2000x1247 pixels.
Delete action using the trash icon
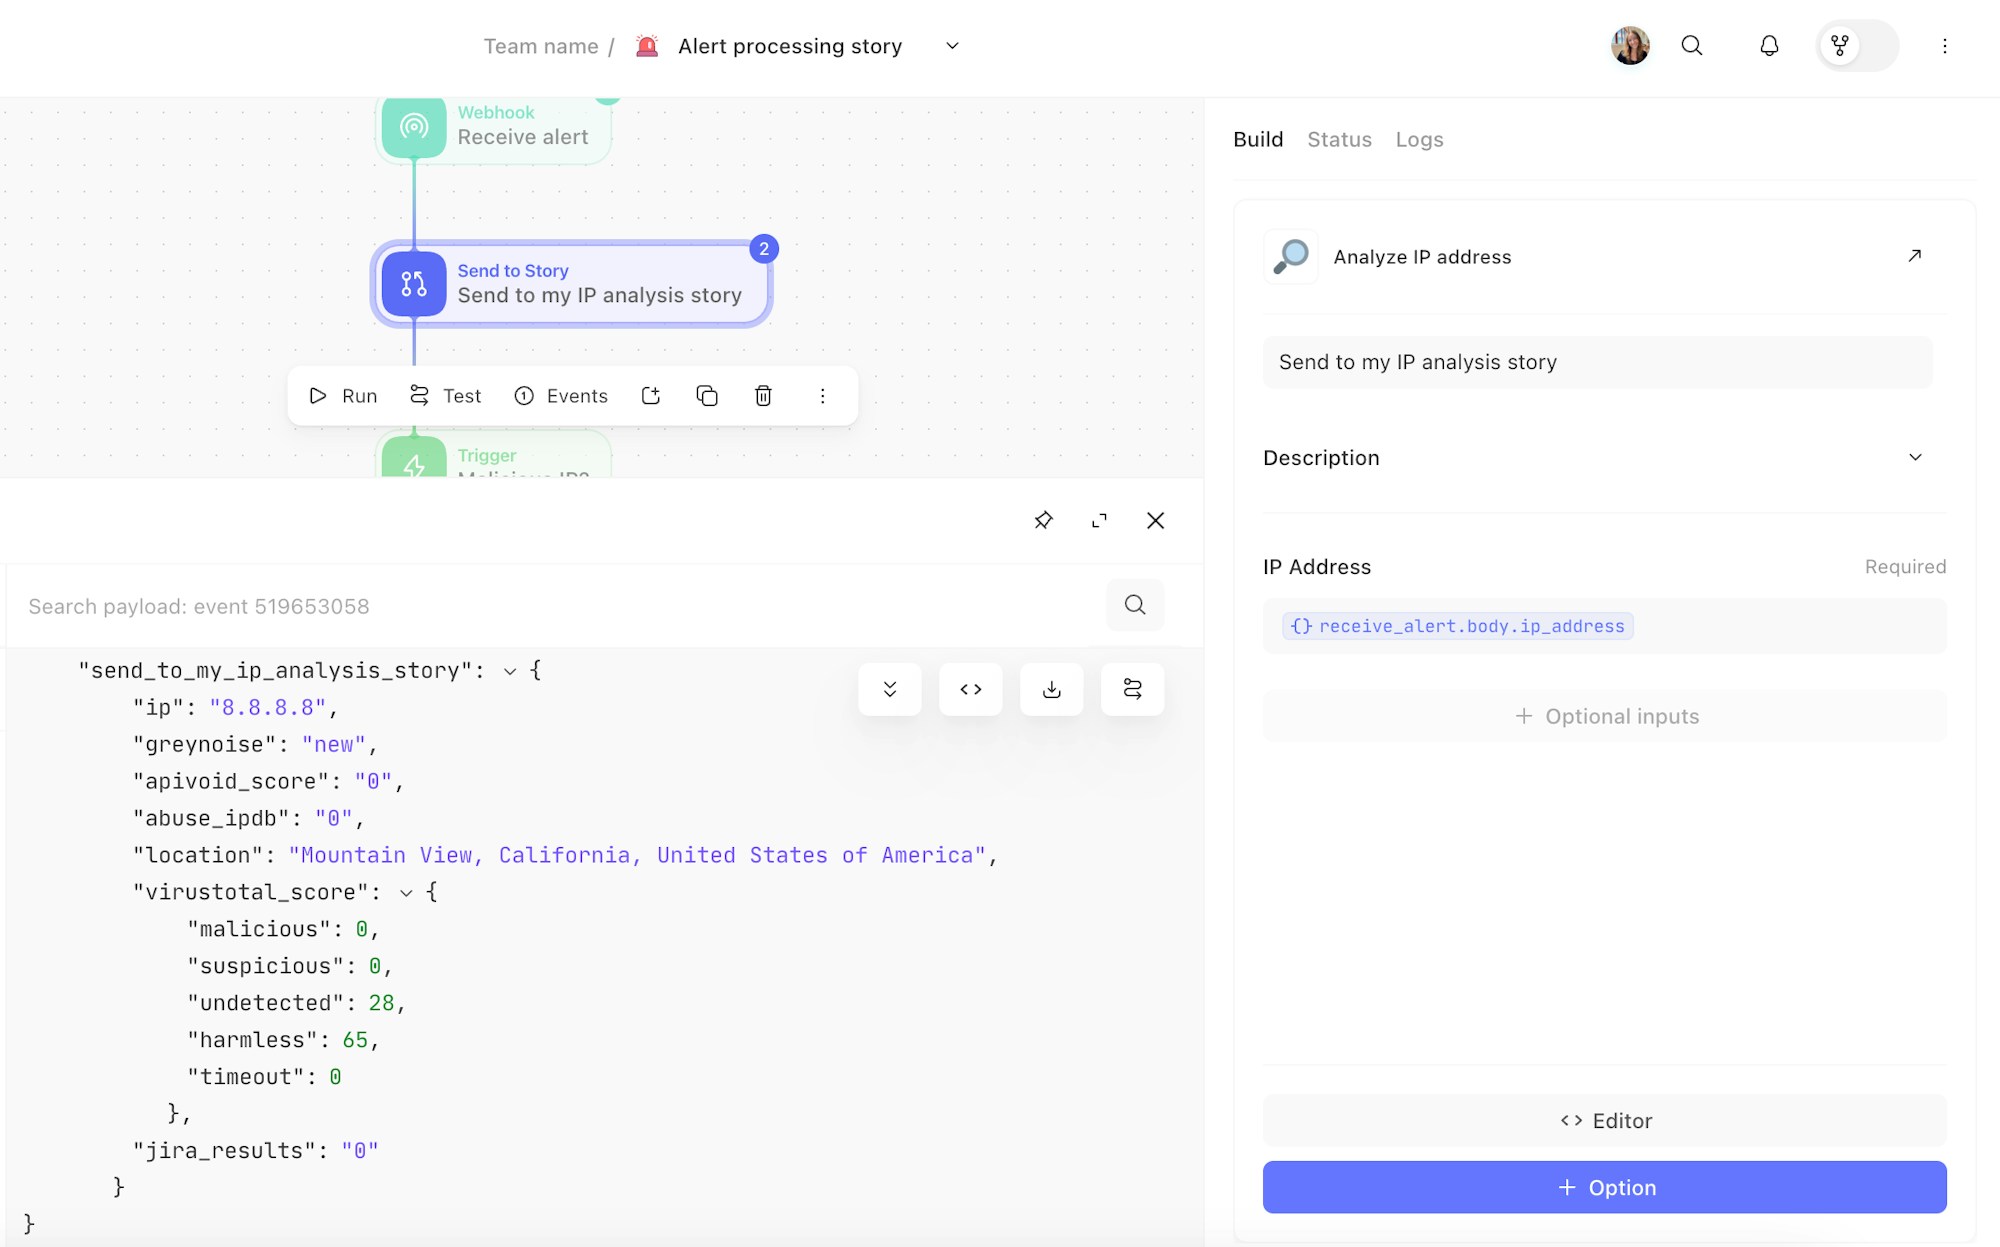tap(763, 396)
